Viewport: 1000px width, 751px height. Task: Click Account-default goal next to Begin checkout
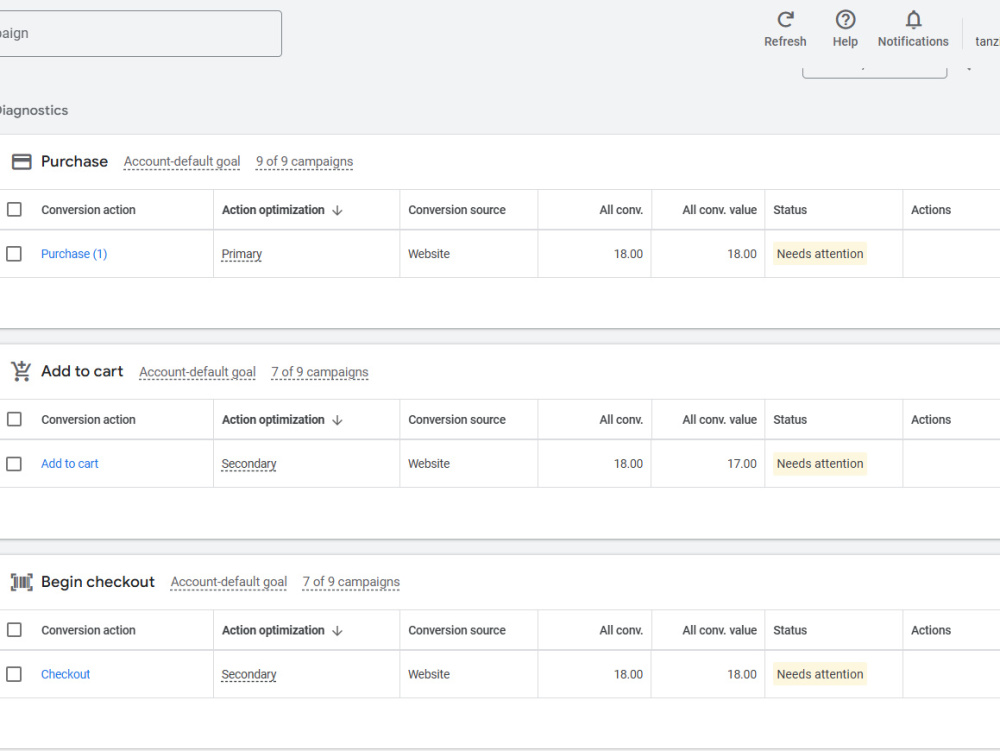[x=228, y=581]
